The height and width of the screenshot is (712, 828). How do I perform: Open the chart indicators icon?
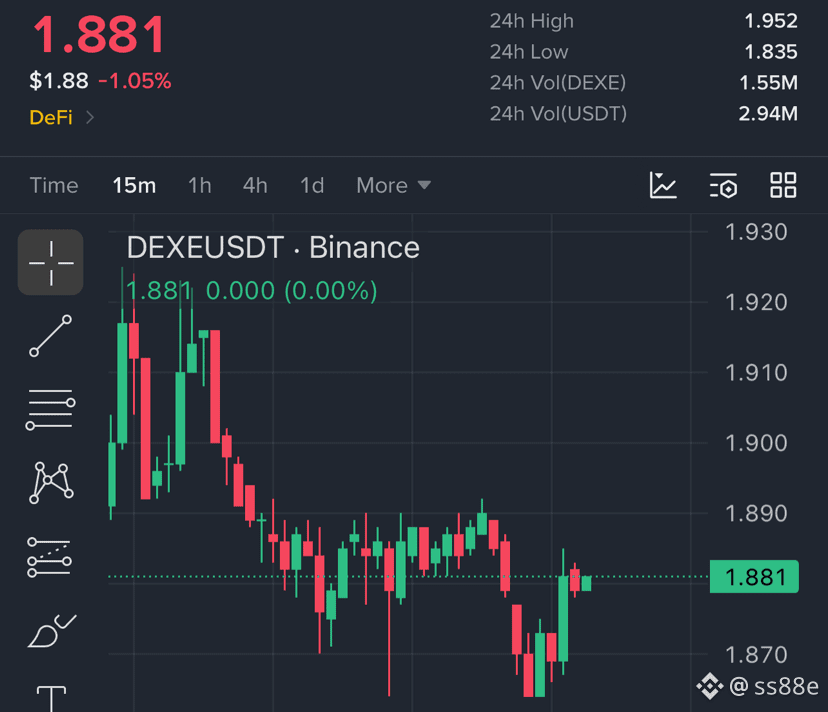pyautogui.click(x=663, y=185)
